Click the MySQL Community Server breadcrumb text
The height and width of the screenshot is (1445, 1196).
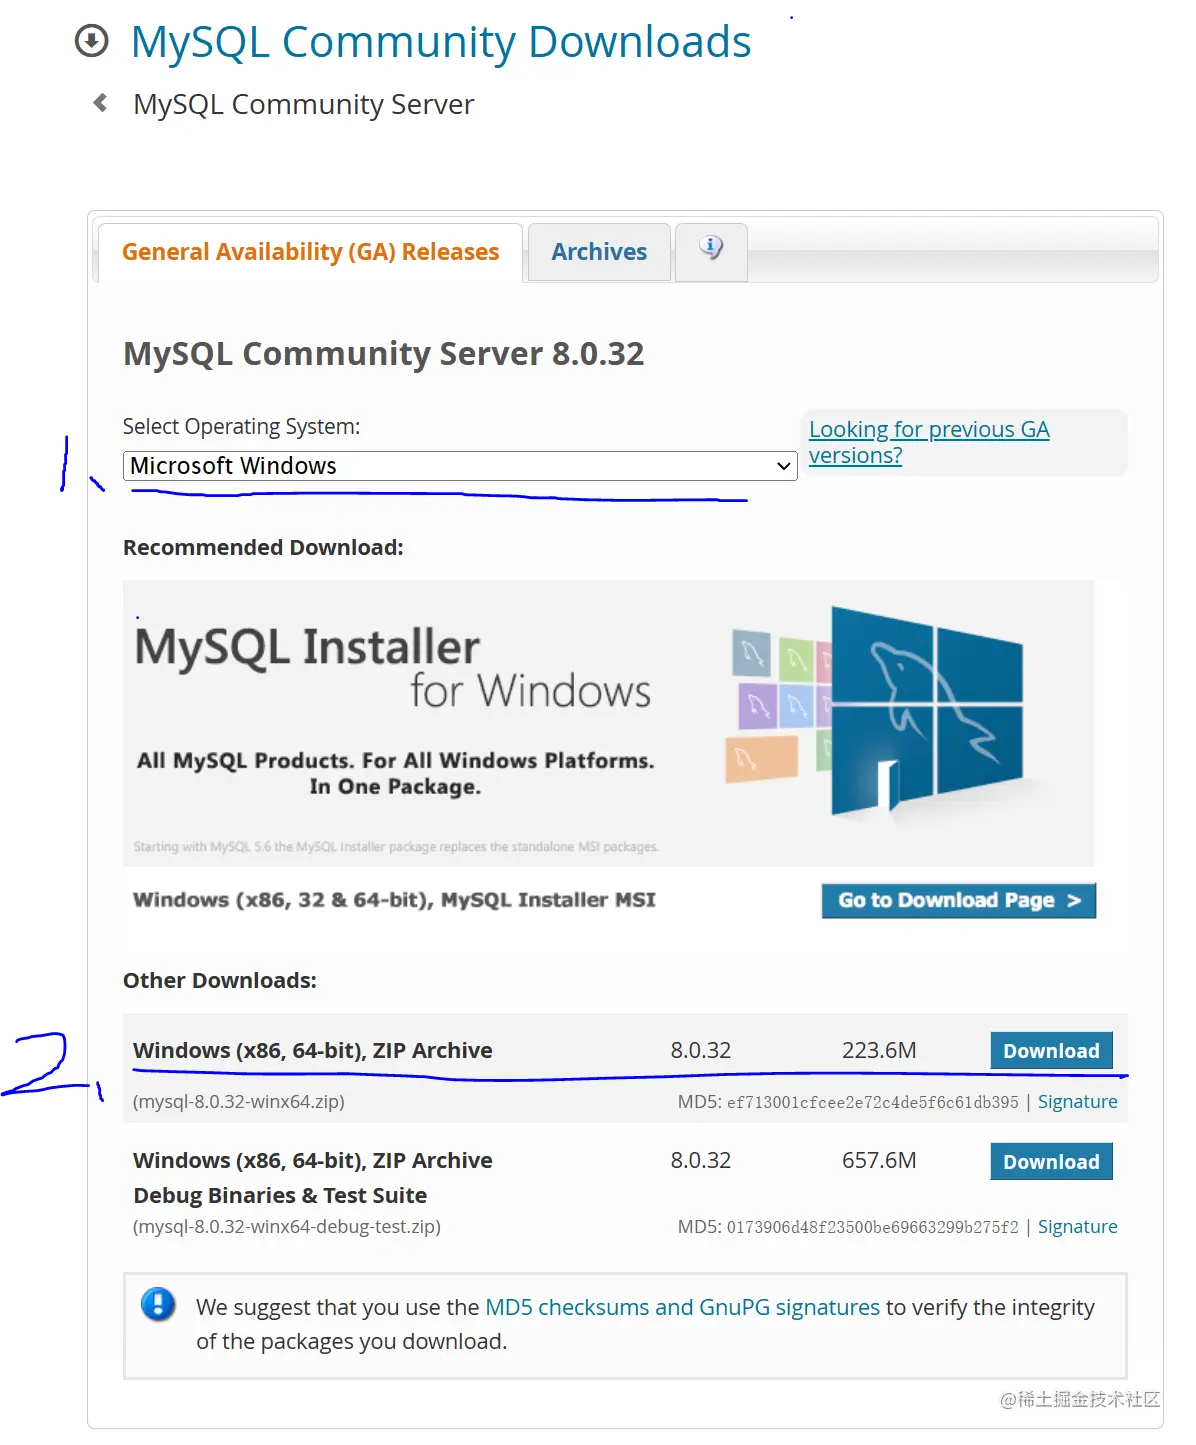click(x=304, y=104)
